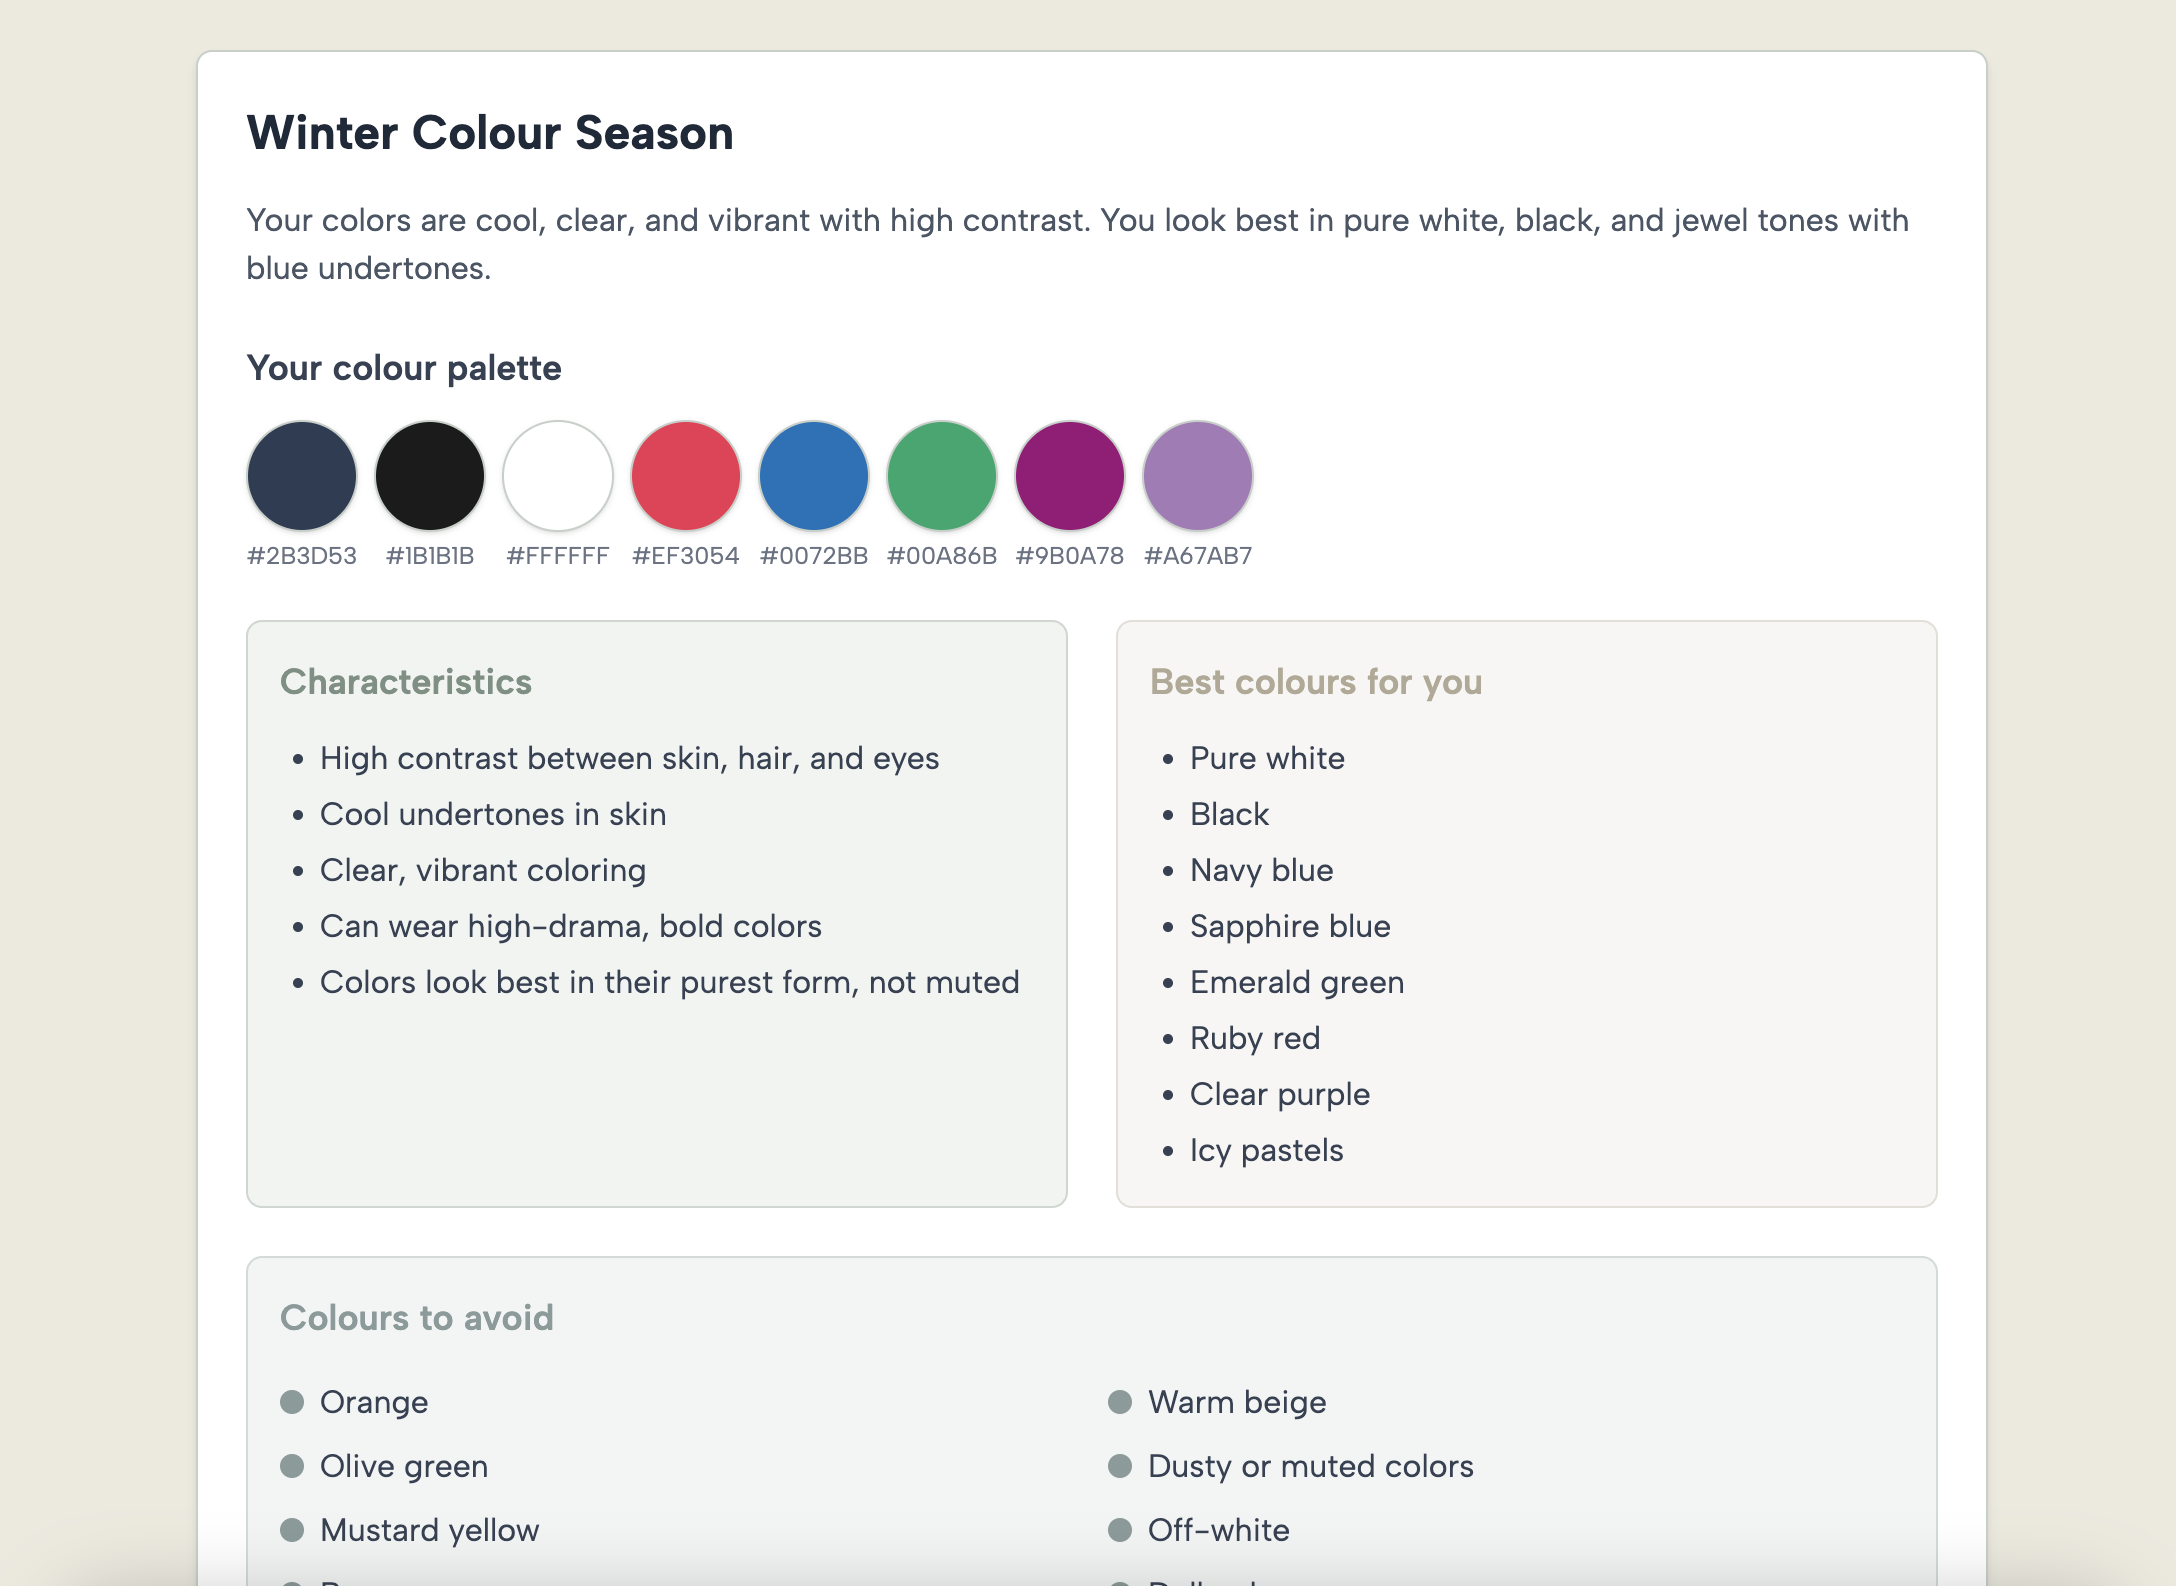
Task: Click the Dusty or muted colors bullet
Action: pyautogui.click(x=1120, y=1466)
